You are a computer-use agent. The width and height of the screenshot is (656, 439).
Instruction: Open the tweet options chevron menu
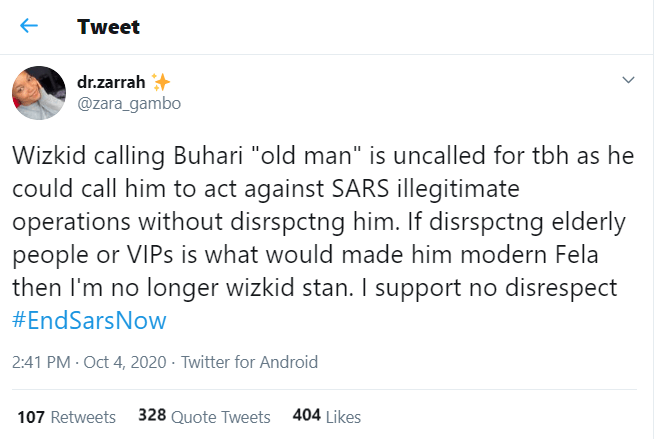pyautogui.click(x=628, y=80)
